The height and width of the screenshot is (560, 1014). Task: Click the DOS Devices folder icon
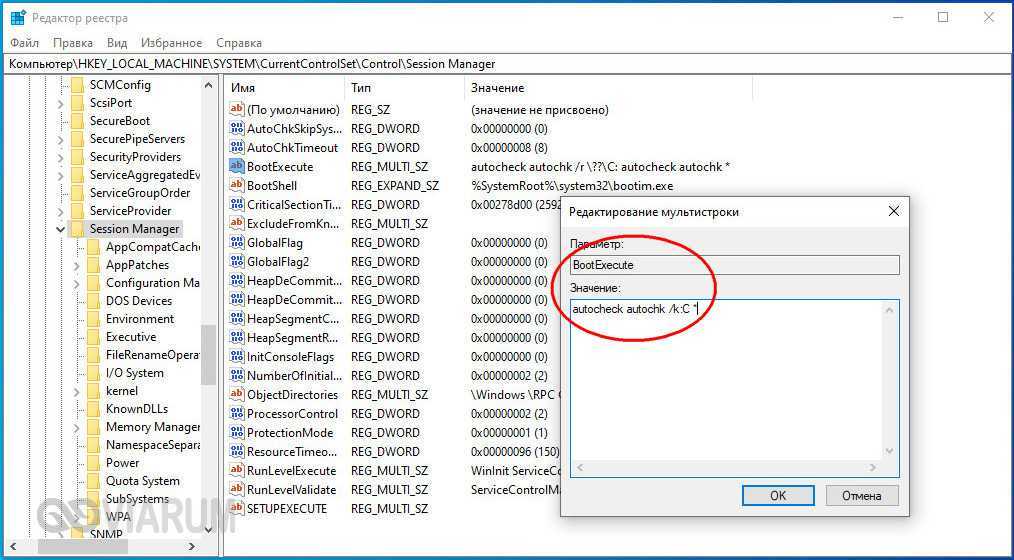(94, 301)
